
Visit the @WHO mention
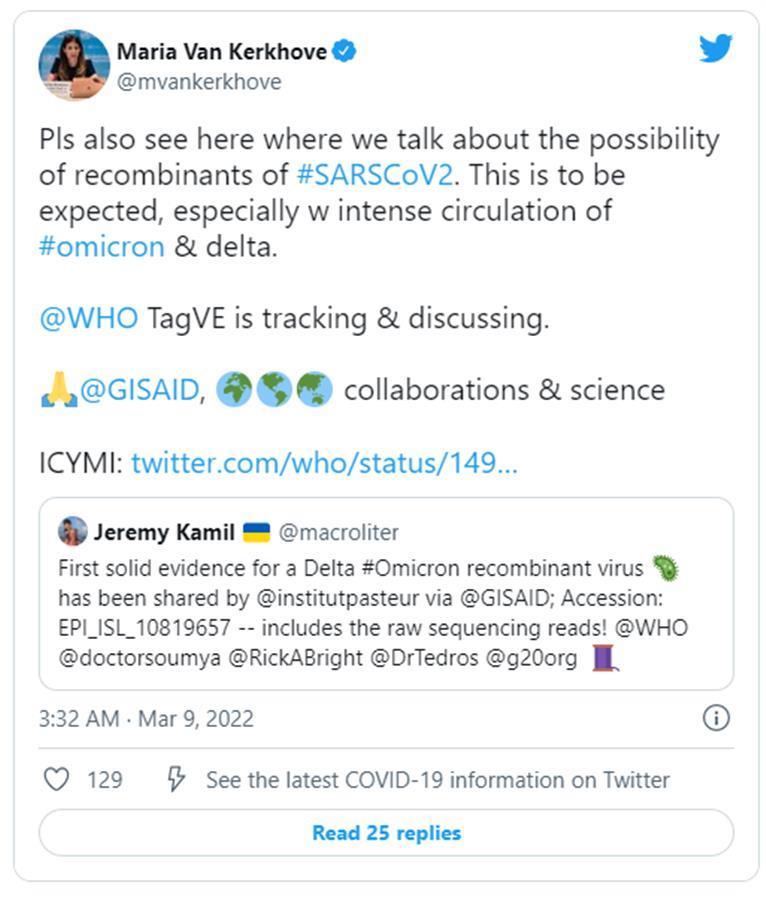point(88,319)
